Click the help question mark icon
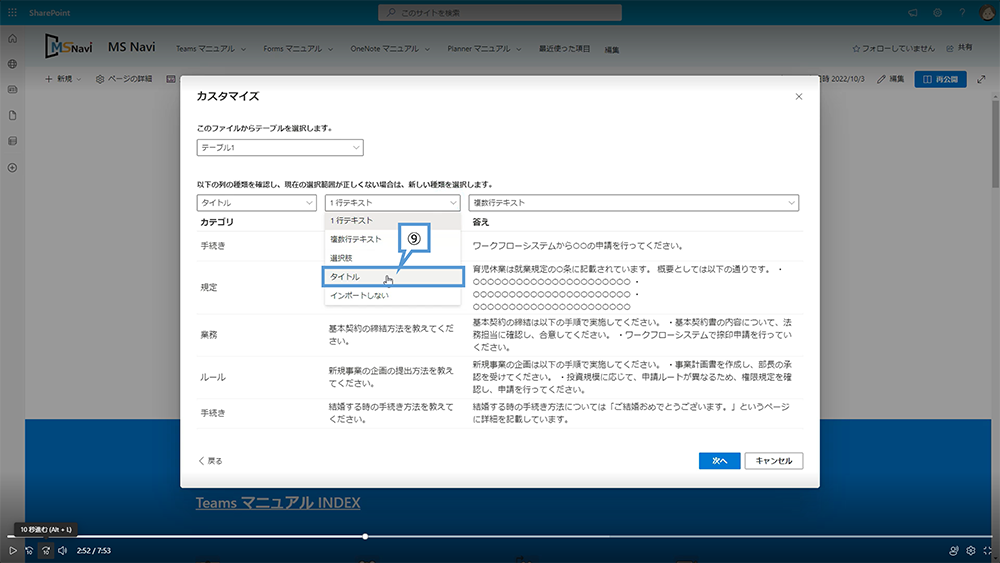 pos(961,12)
